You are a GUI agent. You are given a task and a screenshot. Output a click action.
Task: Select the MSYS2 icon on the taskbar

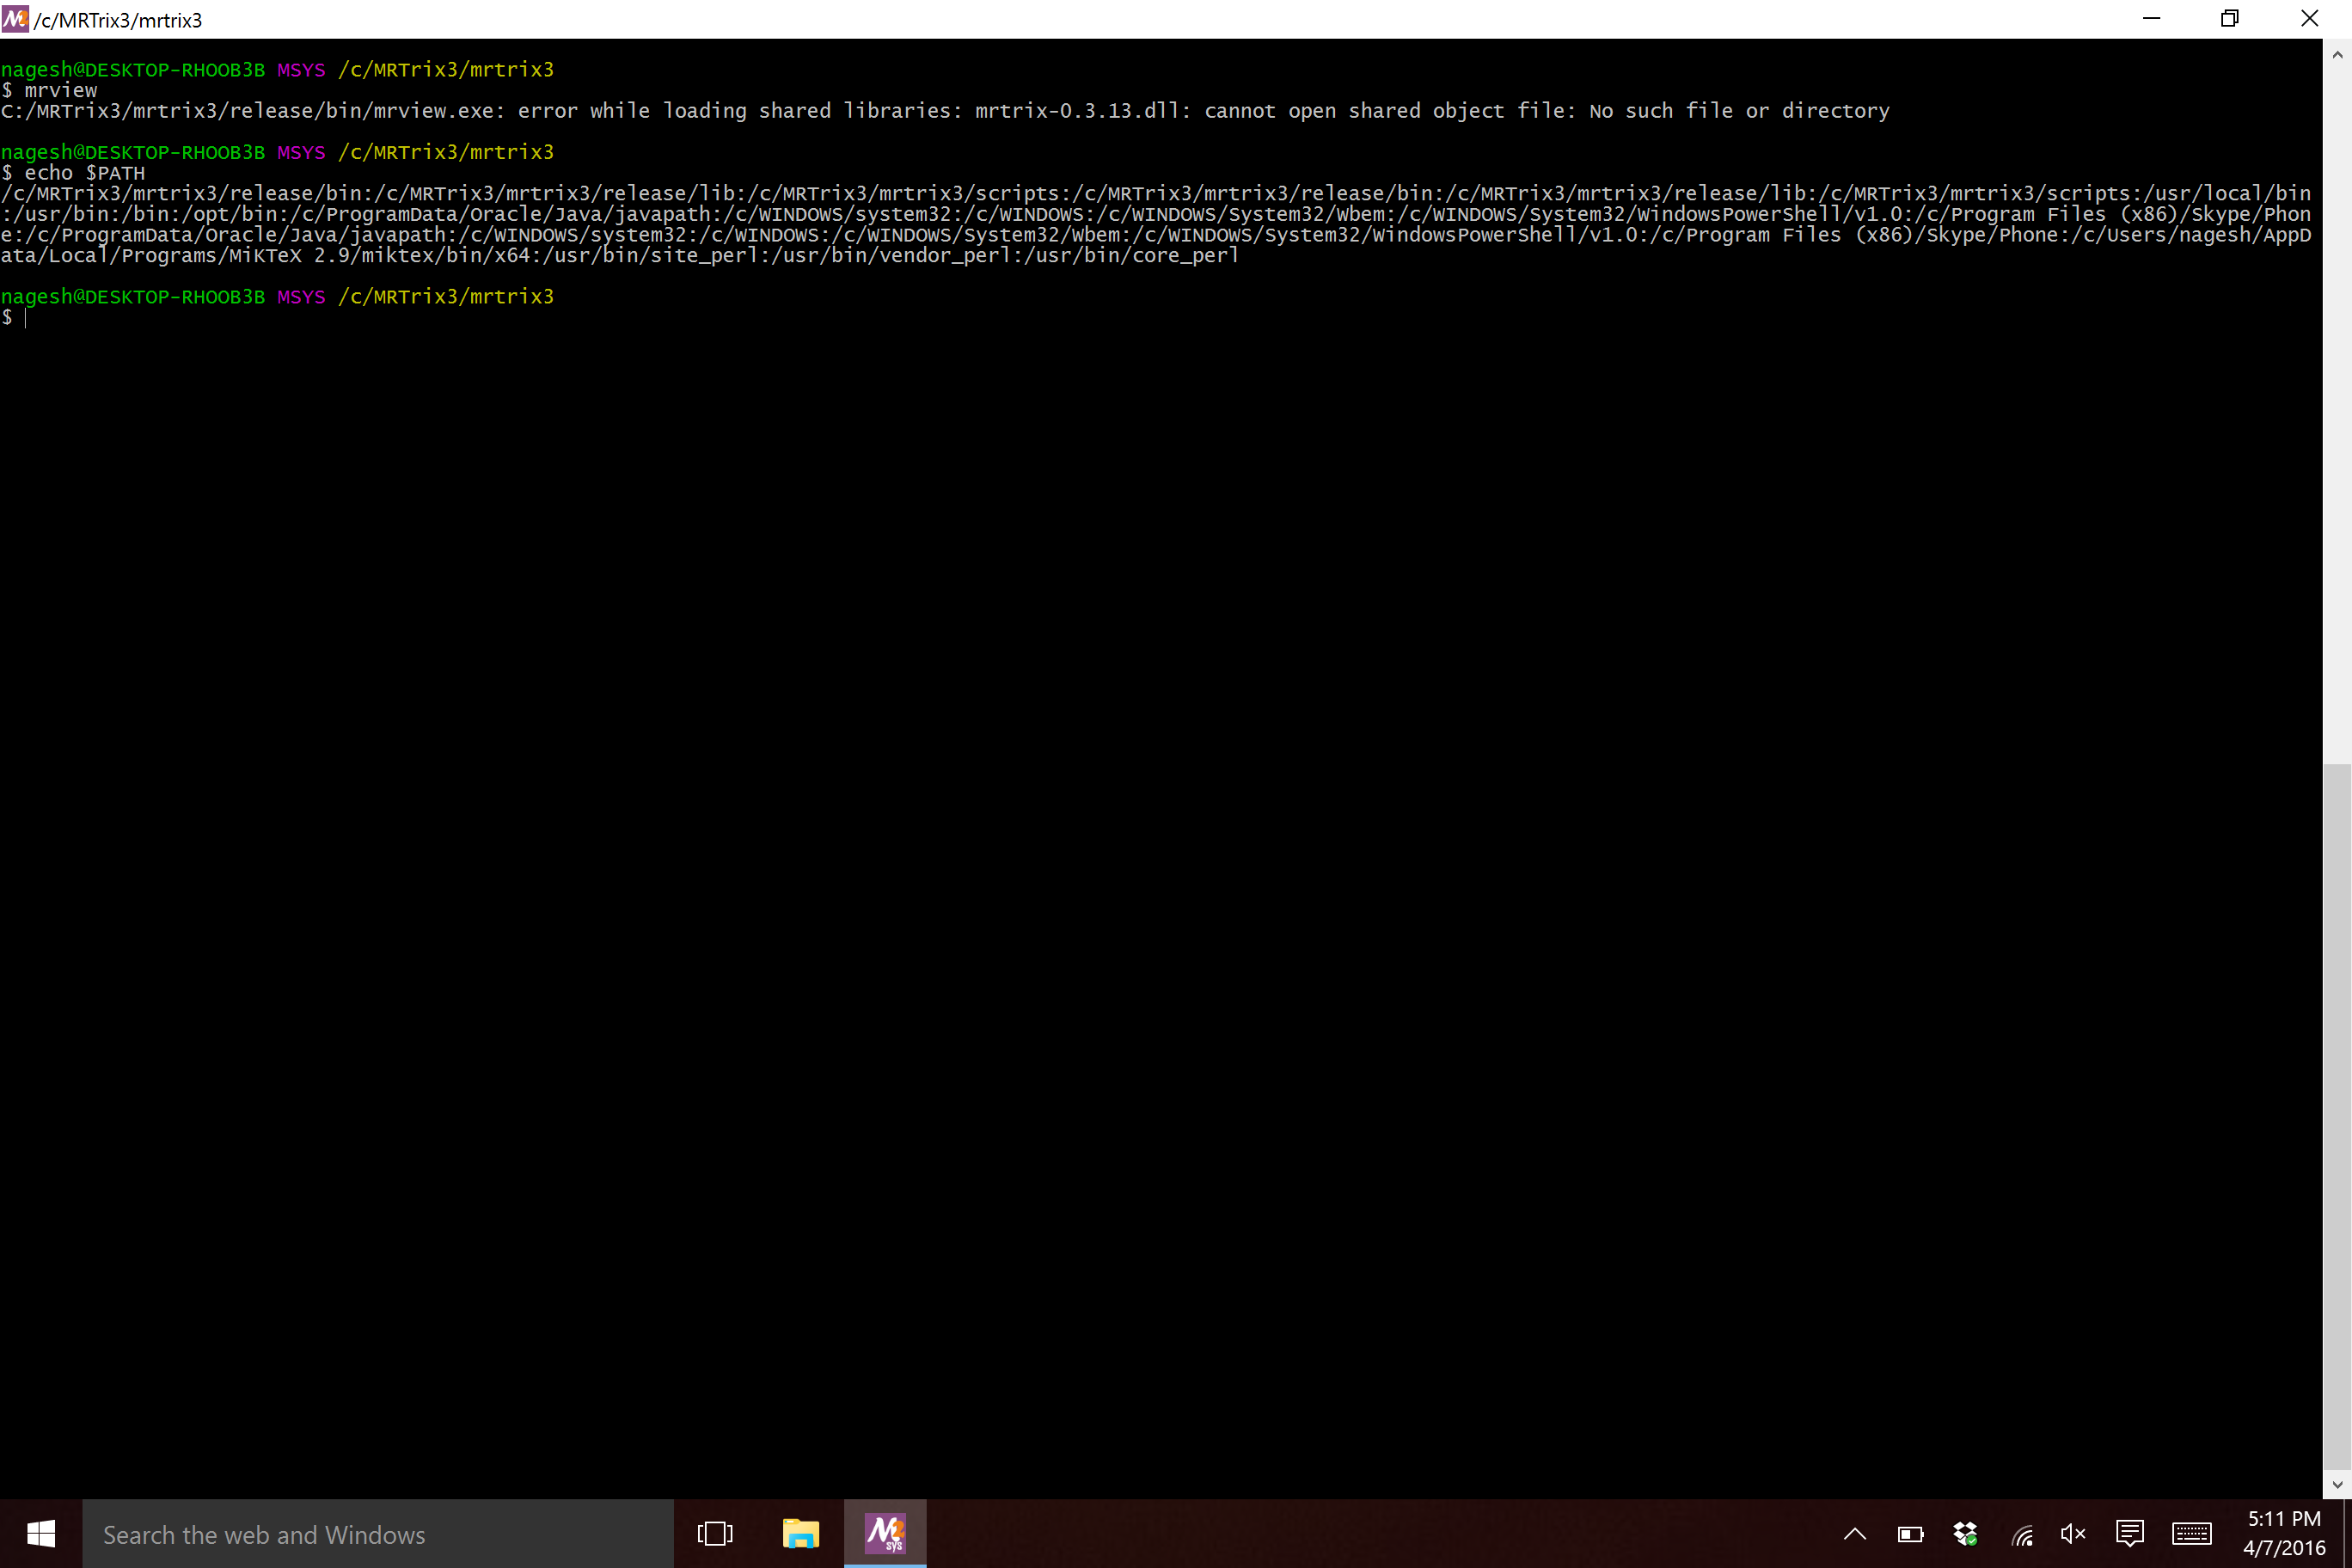[x=886, y=1533]
